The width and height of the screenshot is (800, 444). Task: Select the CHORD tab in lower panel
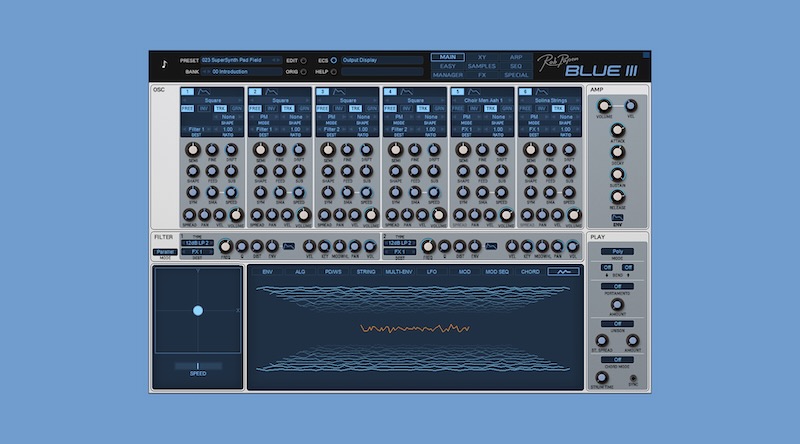coord(530,272)
